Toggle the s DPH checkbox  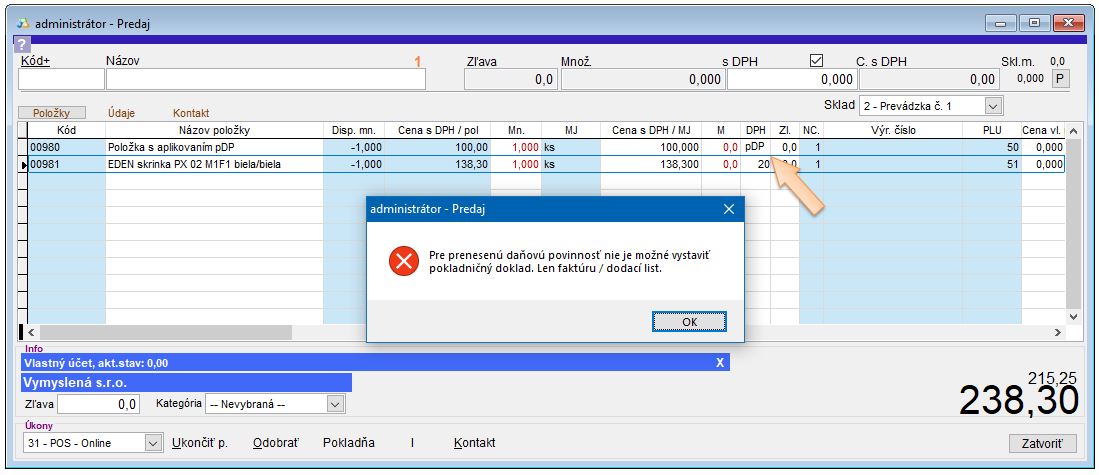tap(816, 61)
